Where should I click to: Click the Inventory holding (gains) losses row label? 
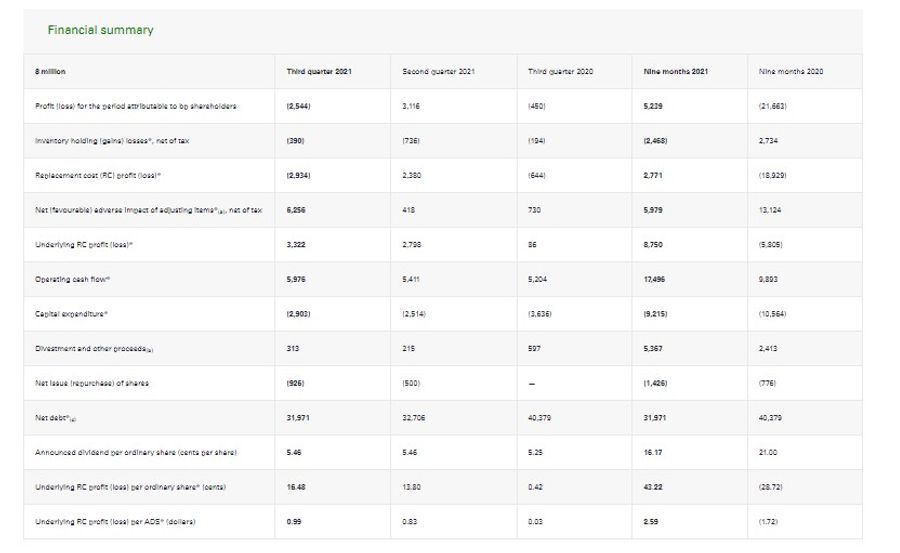(x=112, y=141)
